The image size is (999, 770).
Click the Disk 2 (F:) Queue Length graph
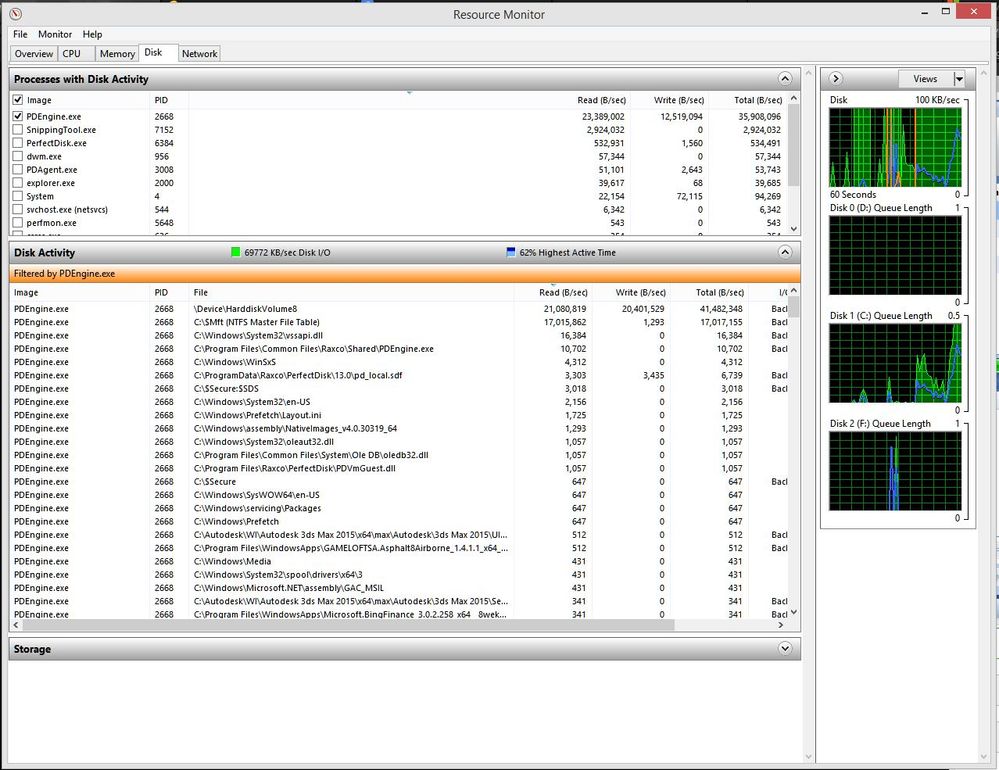(x=895, y=471)
